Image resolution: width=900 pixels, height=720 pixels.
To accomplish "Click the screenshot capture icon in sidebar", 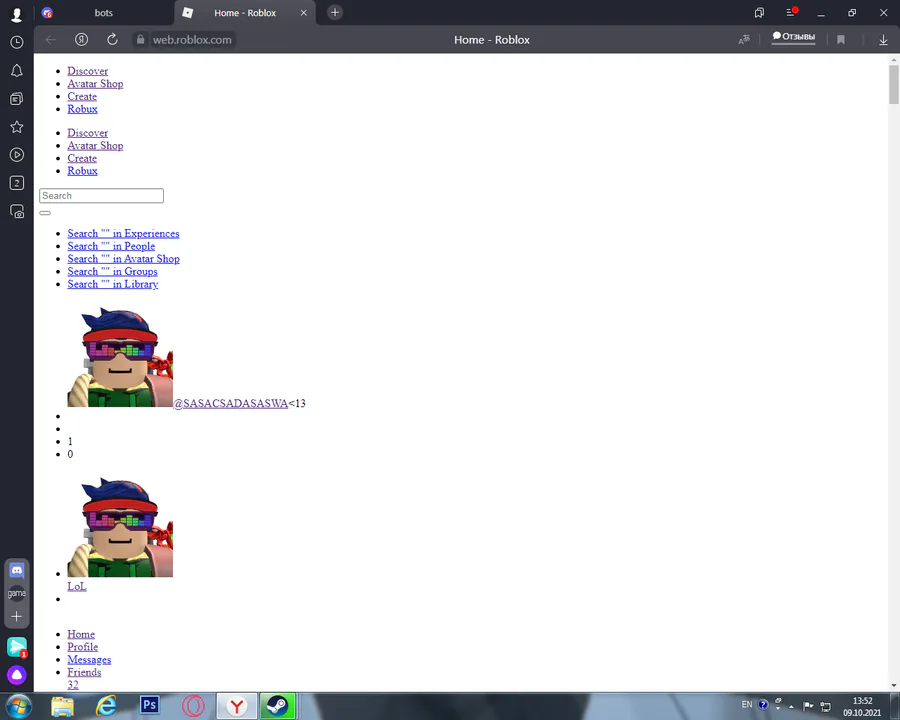I will (x=17, y=211).
